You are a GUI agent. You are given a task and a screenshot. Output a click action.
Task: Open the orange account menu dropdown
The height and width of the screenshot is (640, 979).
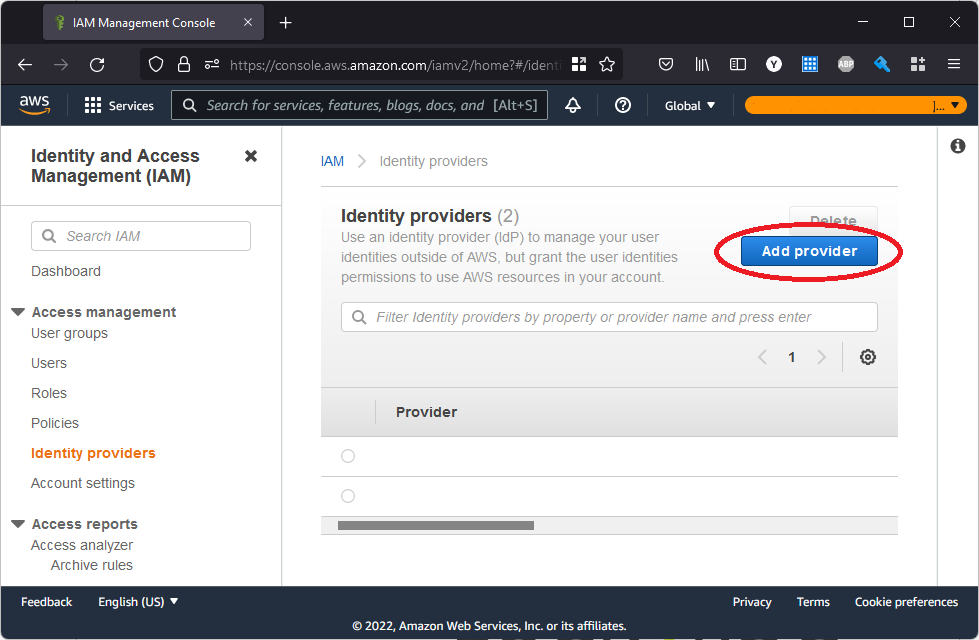tap(855, 106)
